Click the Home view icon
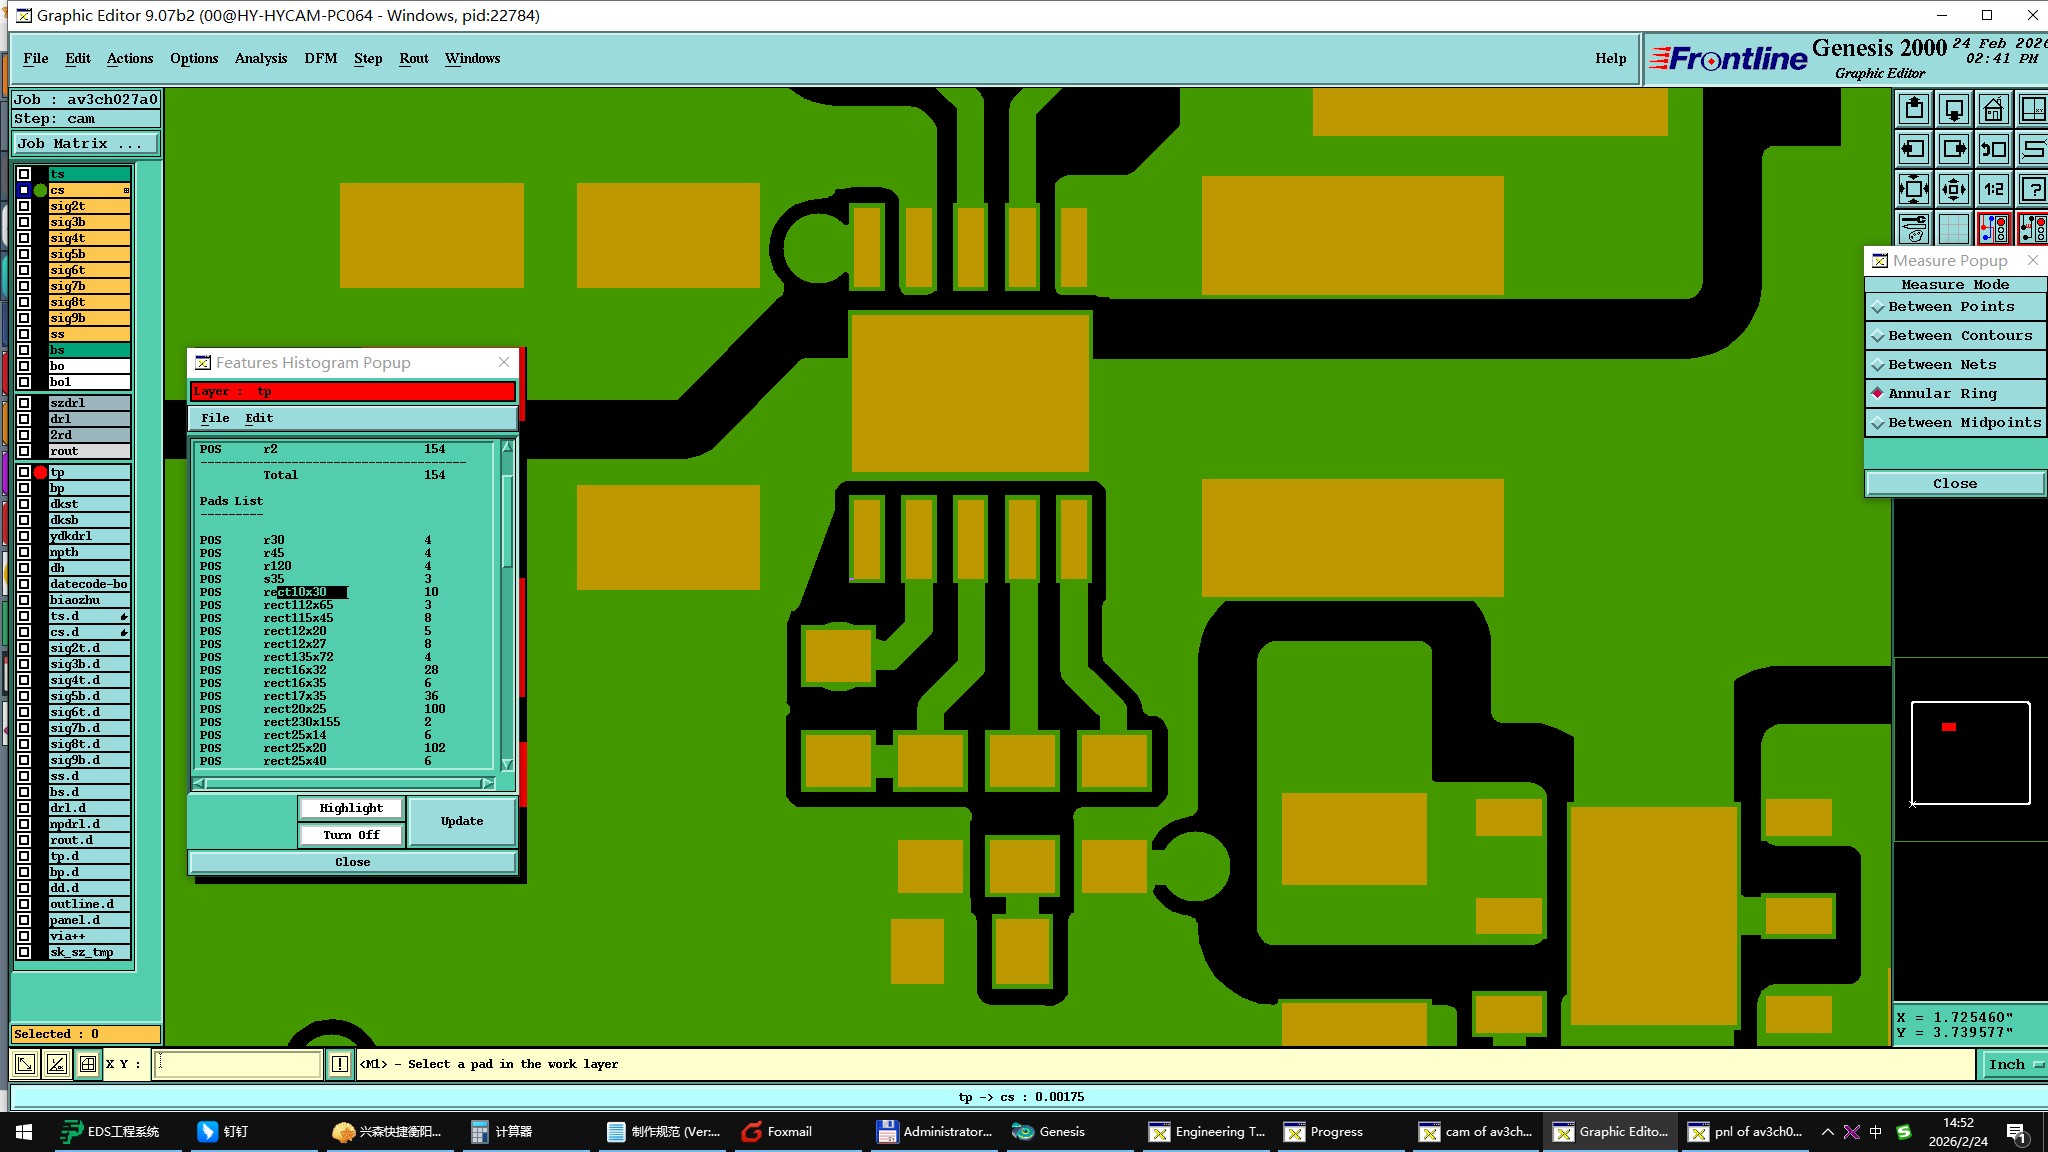 pyautogui.click(x=1993, y=109)
